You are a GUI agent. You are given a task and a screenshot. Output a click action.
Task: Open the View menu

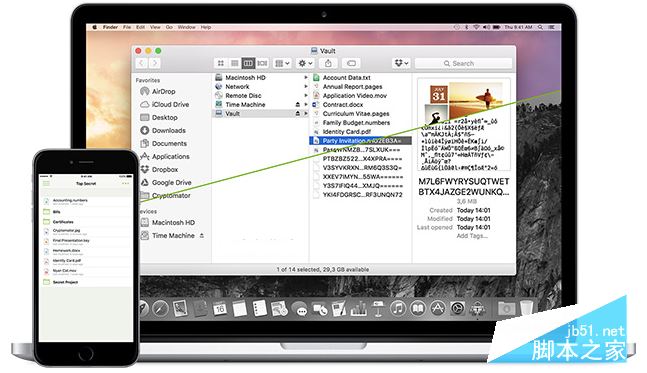click(x=155, y=27)
